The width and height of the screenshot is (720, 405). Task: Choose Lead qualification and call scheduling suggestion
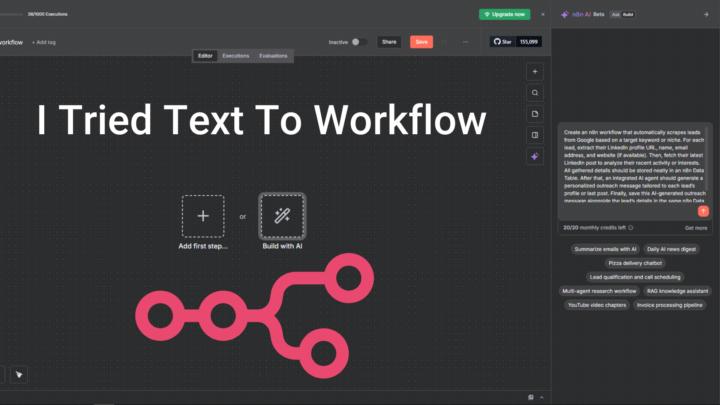(635, 277)
